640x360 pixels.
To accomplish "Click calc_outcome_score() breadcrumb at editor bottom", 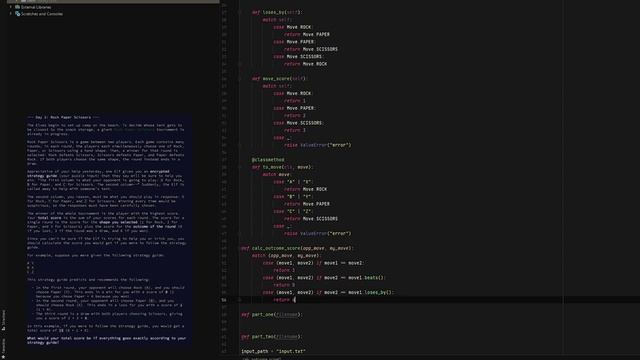I will click(x=262, y=359).
